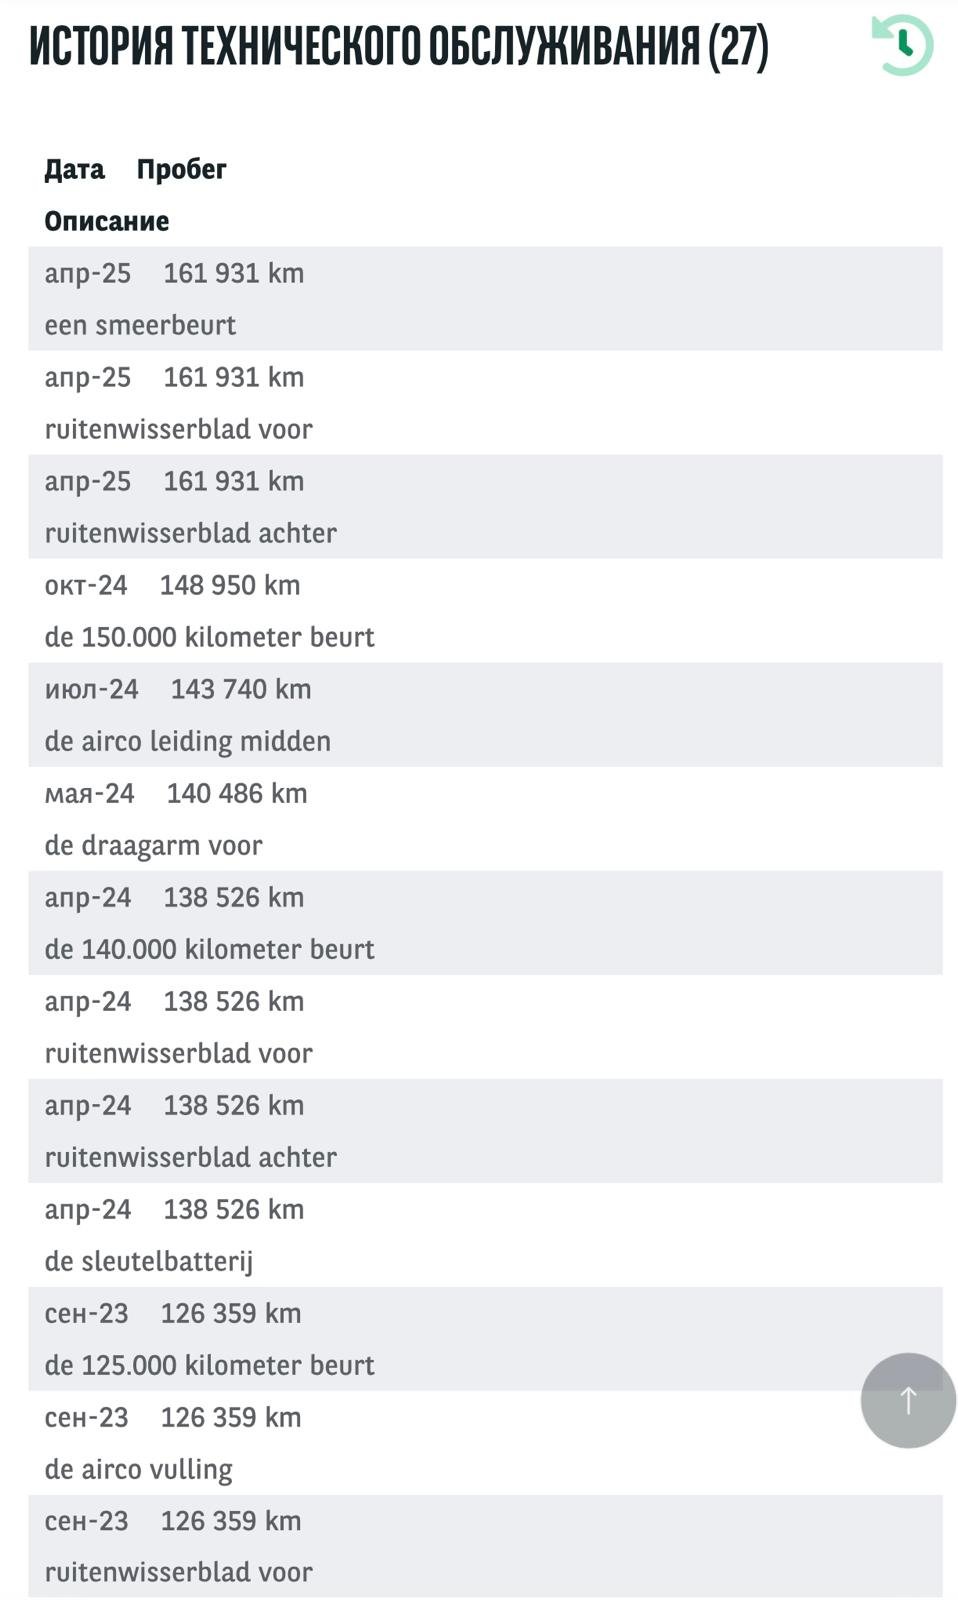Choose the "de 140.000 kilometer beurt" entry

pos(209,949)
